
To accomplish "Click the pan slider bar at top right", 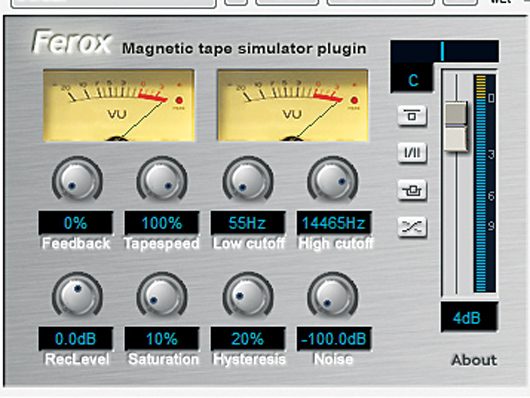I will (x=444, y=51).
